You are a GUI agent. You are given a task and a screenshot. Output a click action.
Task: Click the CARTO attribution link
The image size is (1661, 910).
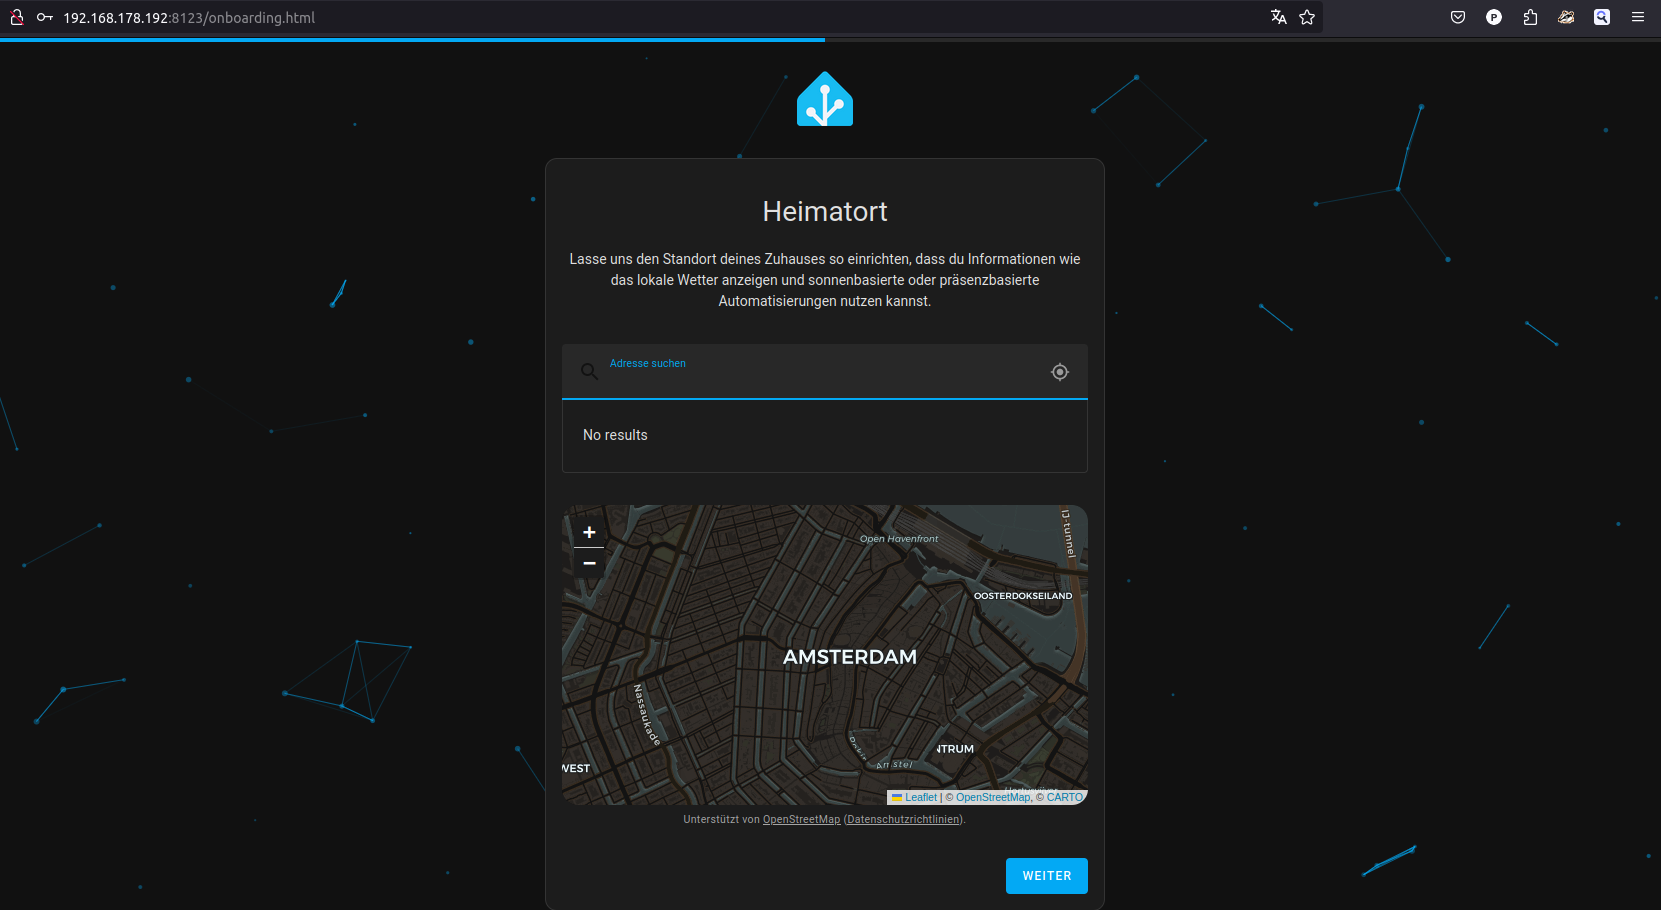pos(1064,797)
